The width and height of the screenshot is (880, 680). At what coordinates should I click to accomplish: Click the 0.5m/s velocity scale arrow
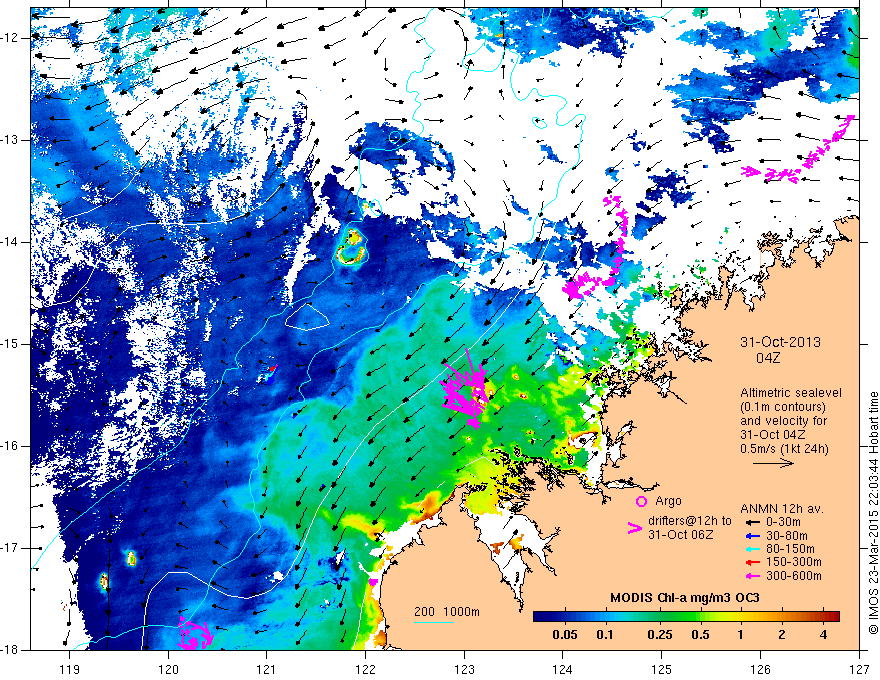pyautogui.click(x=773, y=463)
